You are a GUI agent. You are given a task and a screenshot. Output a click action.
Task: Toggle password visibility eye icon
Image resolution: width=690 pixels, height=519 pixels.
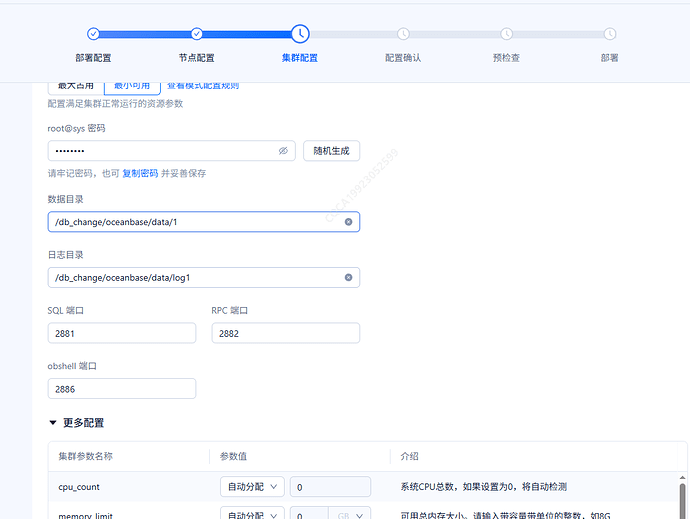[283, 151]
